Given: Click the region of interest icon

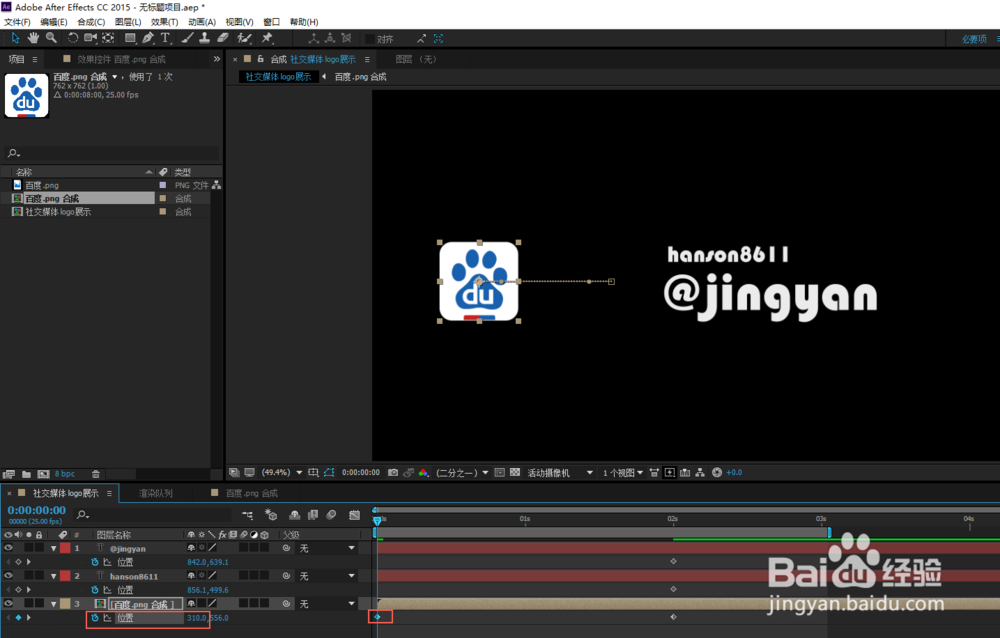Looking at the screenshot, I should click(499, 473).
